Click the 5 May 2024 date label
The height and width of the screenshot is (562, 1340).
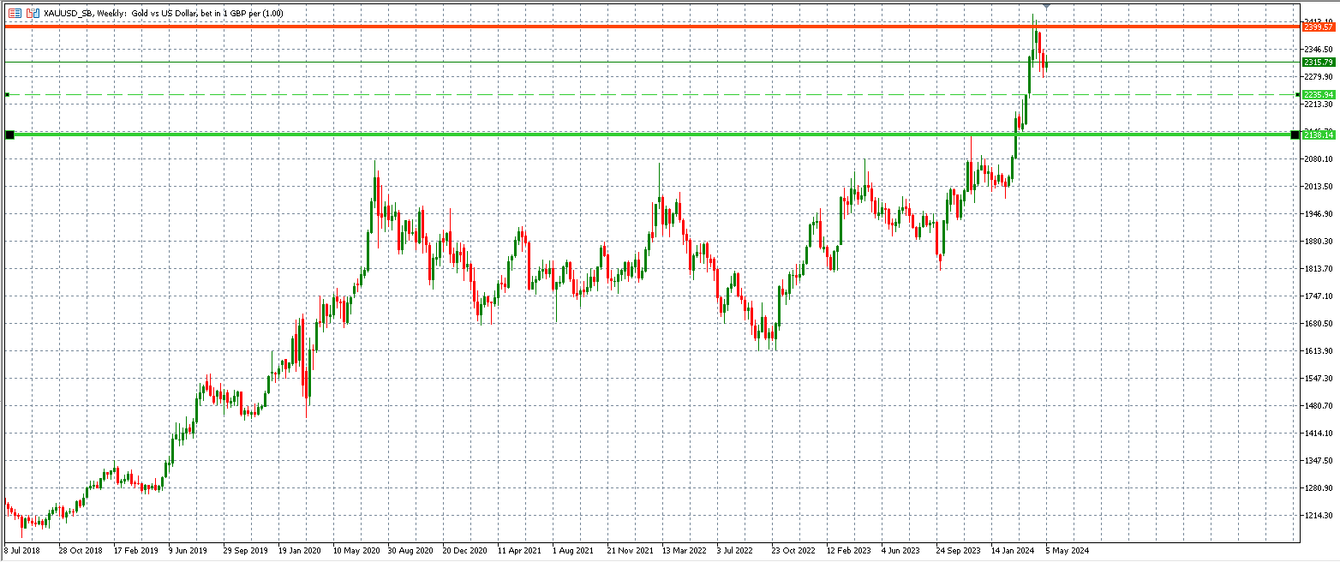1067,550
